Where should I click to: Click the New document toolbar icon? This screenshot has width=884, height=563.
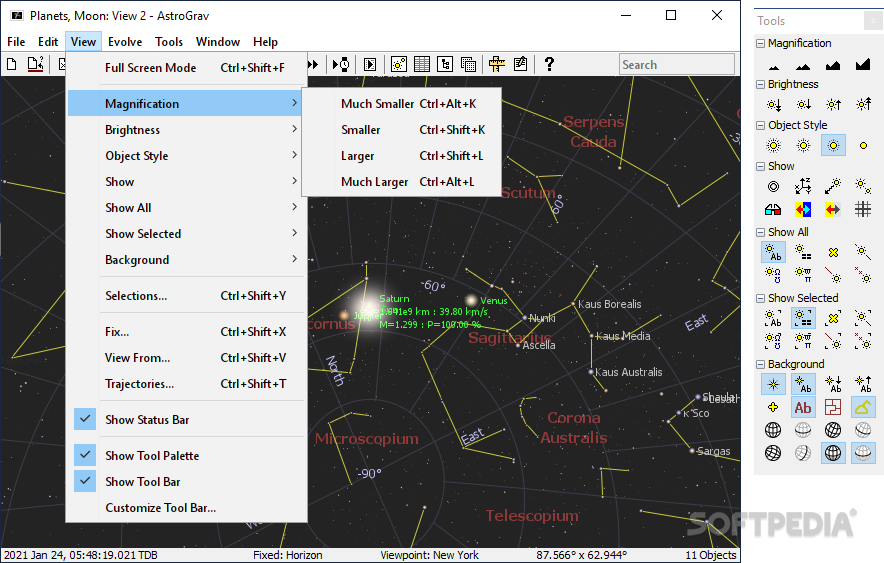pyautogui.click(x=11, y=64)
